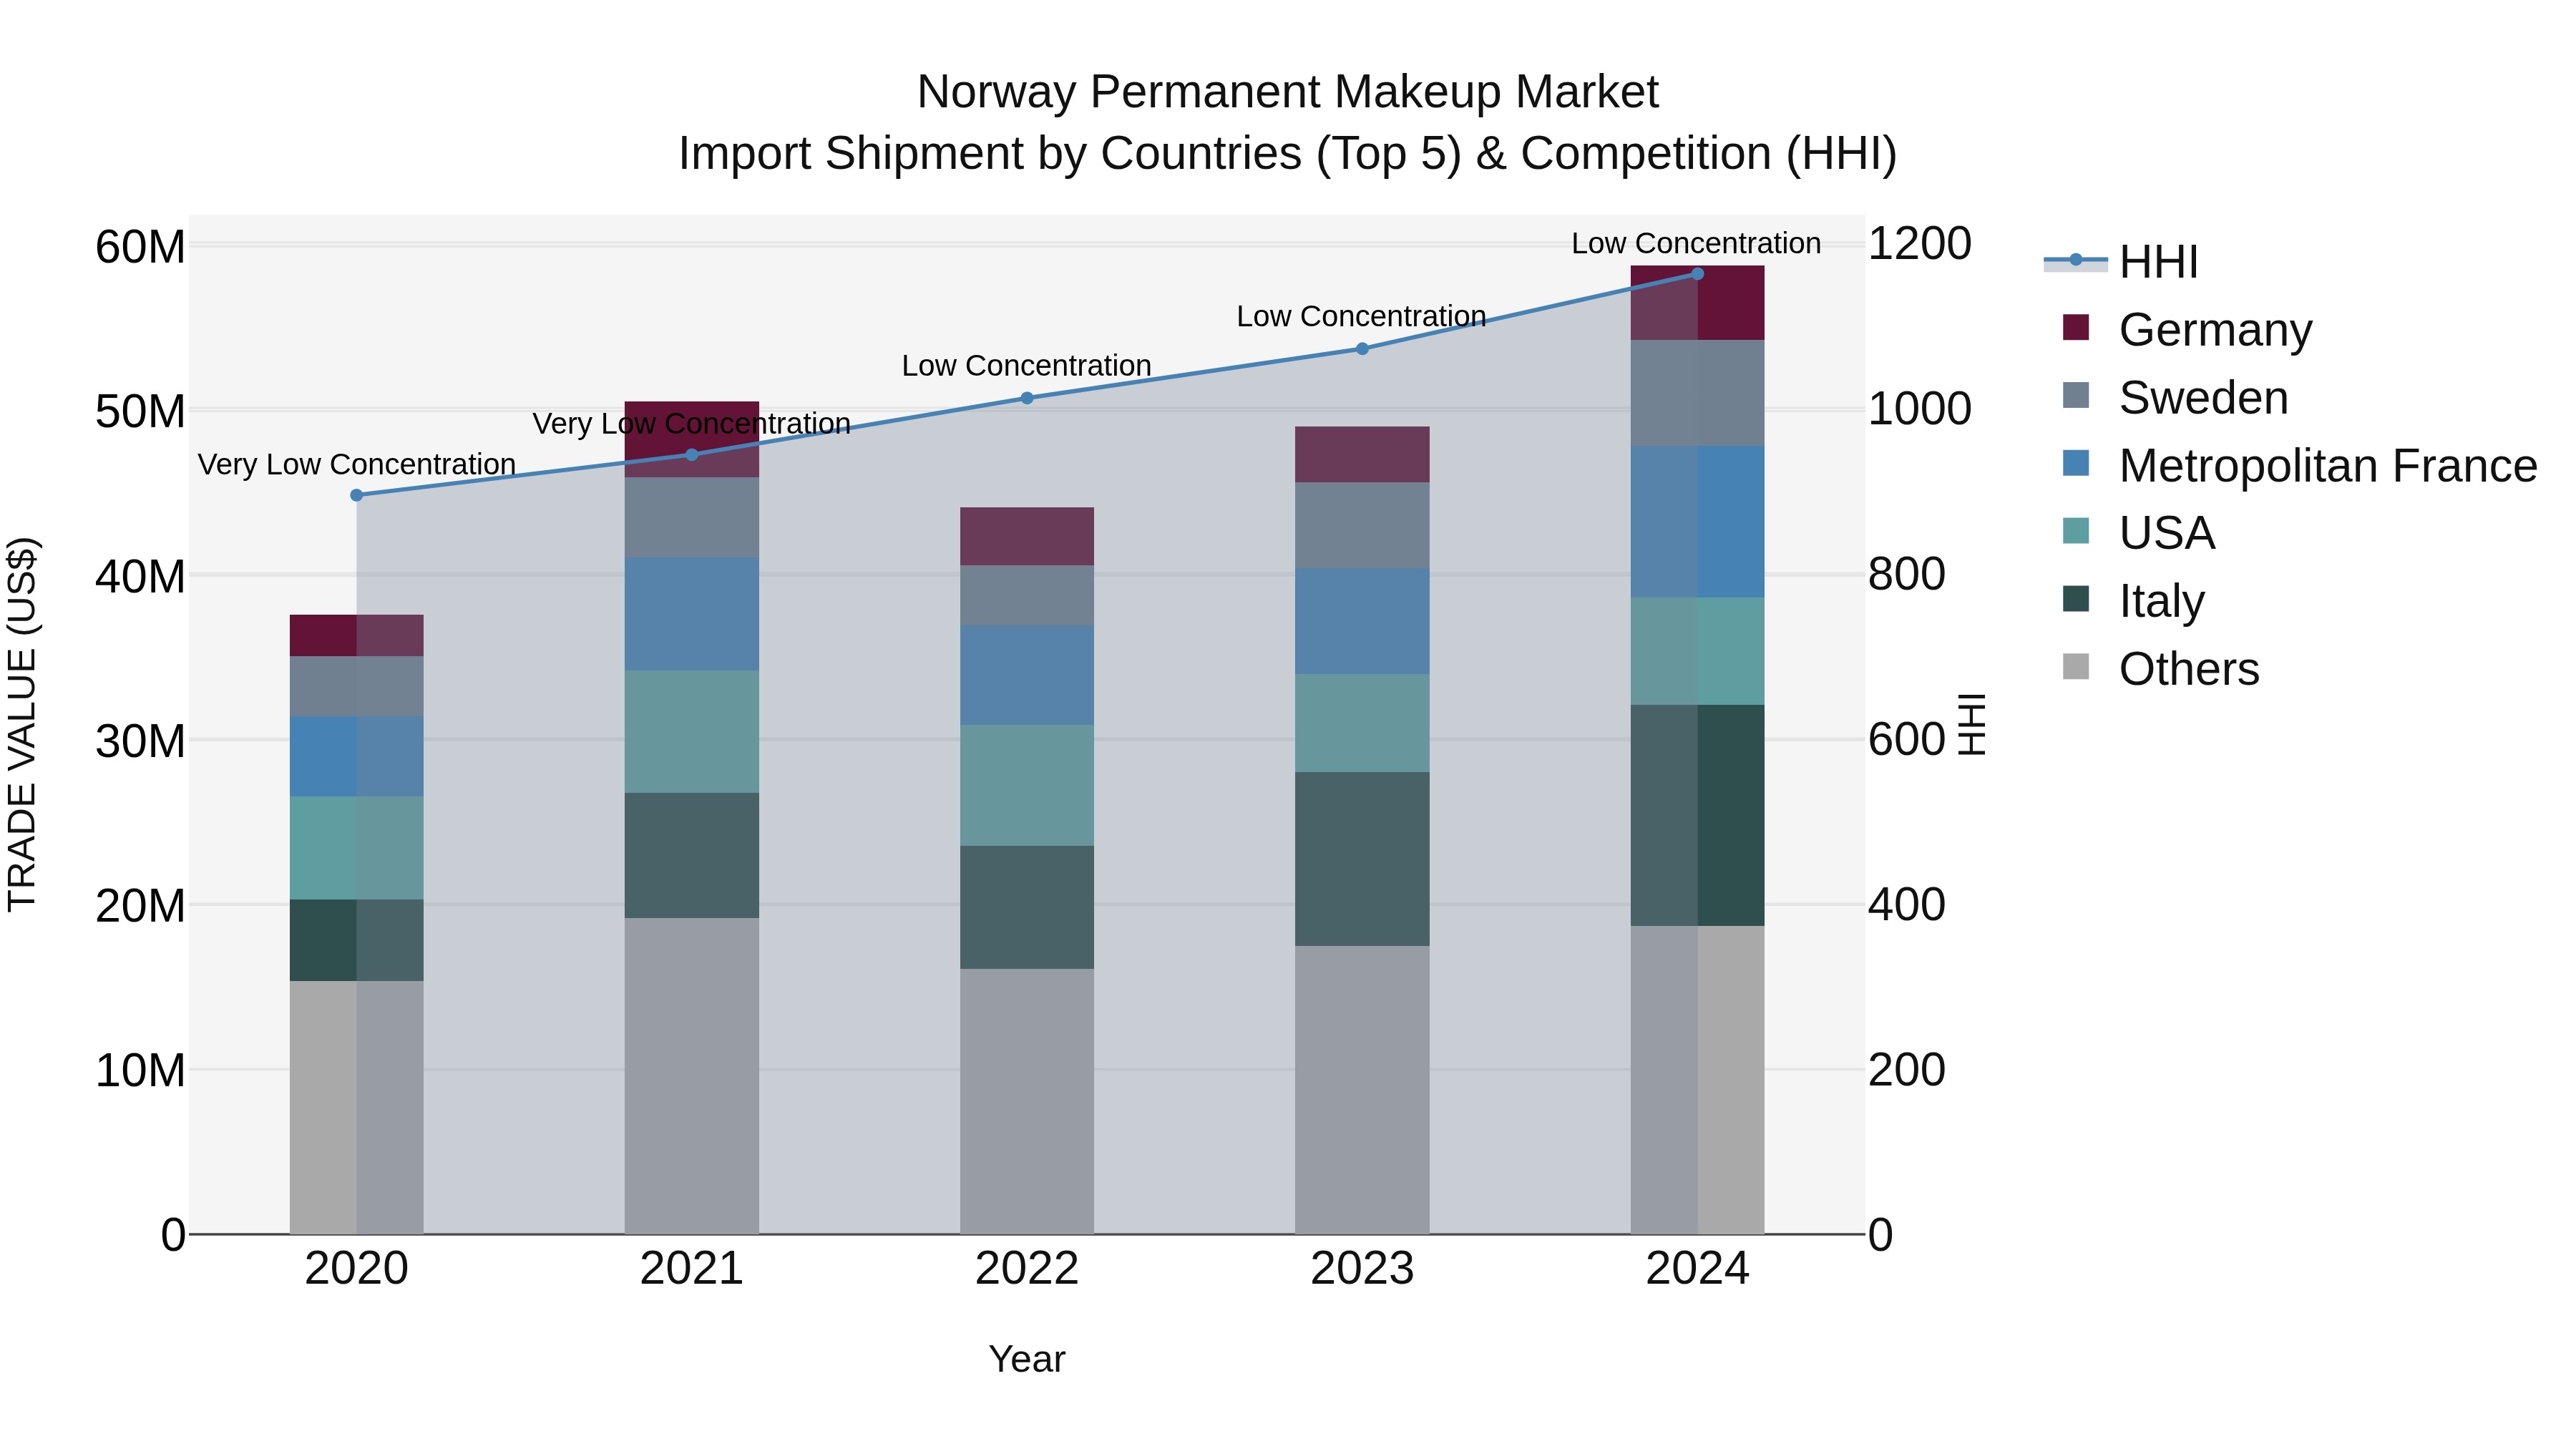Click the 'Low Concentration' label above 2024
The height and width of the screenshot is (1449, 2576).
(x=1696, y=243)
